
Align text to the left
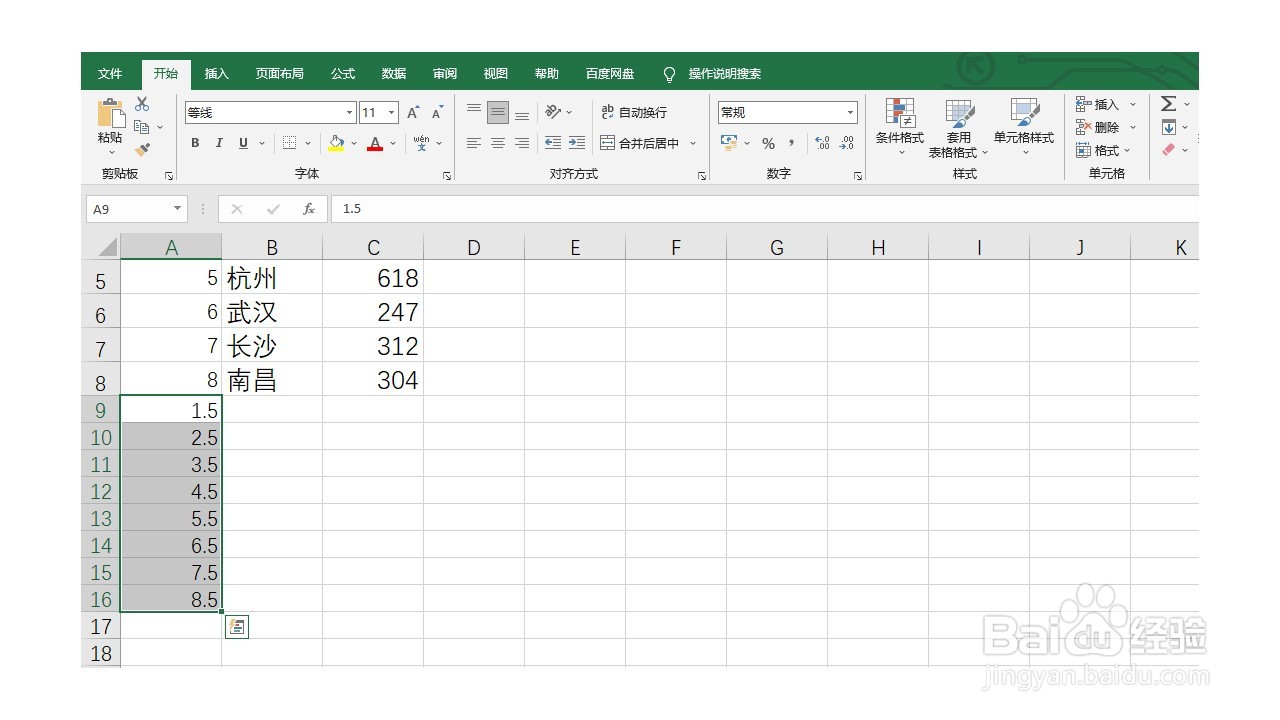[474, 143]
